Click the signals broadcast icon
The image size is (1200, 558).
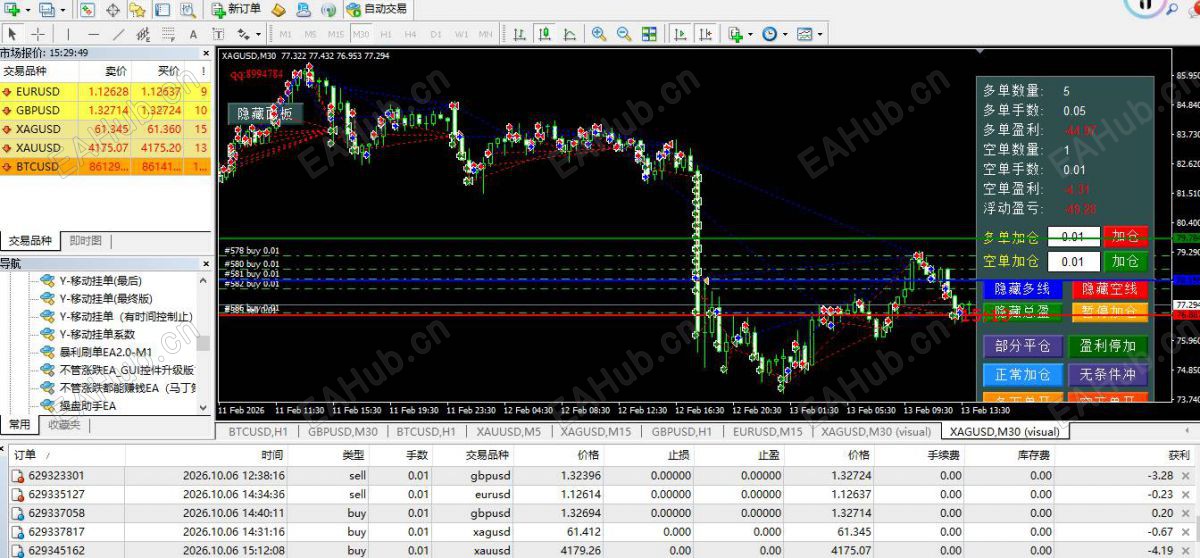(x=328, y=9)
